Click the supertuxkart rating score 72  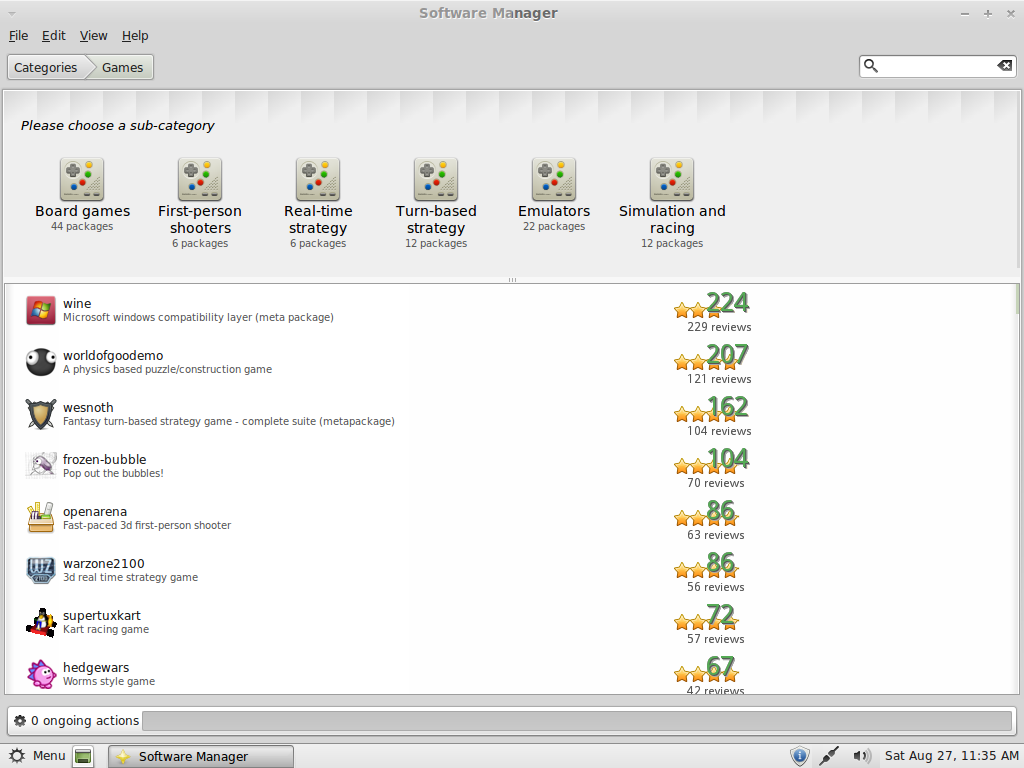coord(721,615)
